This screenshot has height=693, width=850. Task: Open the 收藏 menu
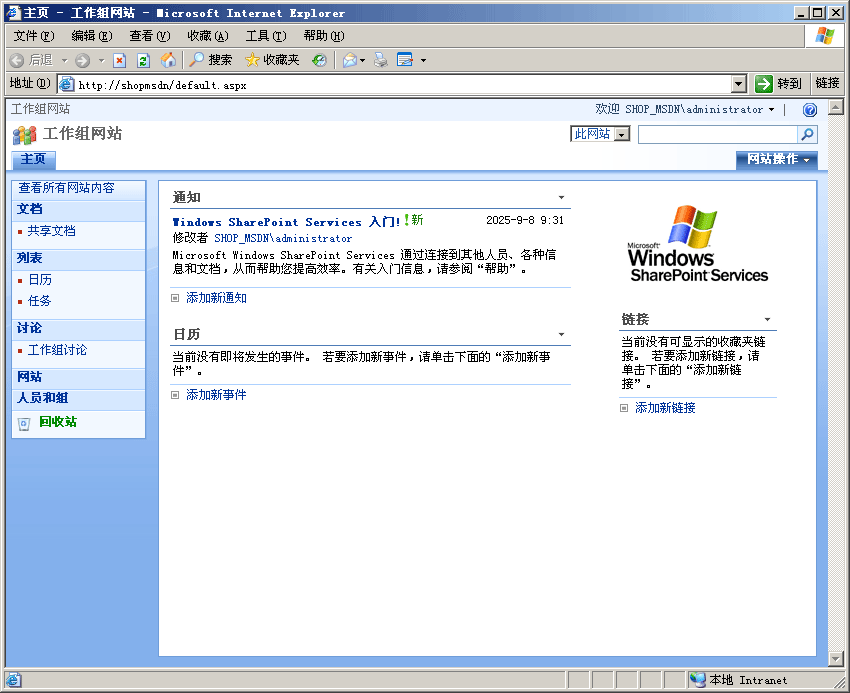click(208, 36)
